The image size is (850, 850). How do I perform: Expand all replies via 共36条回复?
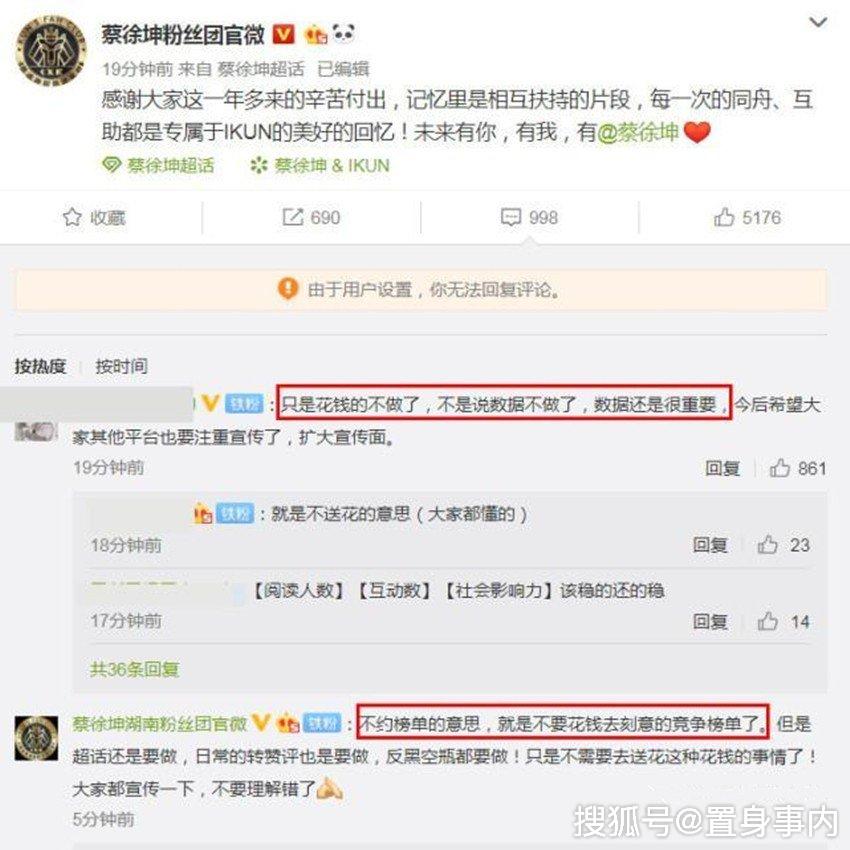[134, 669]
